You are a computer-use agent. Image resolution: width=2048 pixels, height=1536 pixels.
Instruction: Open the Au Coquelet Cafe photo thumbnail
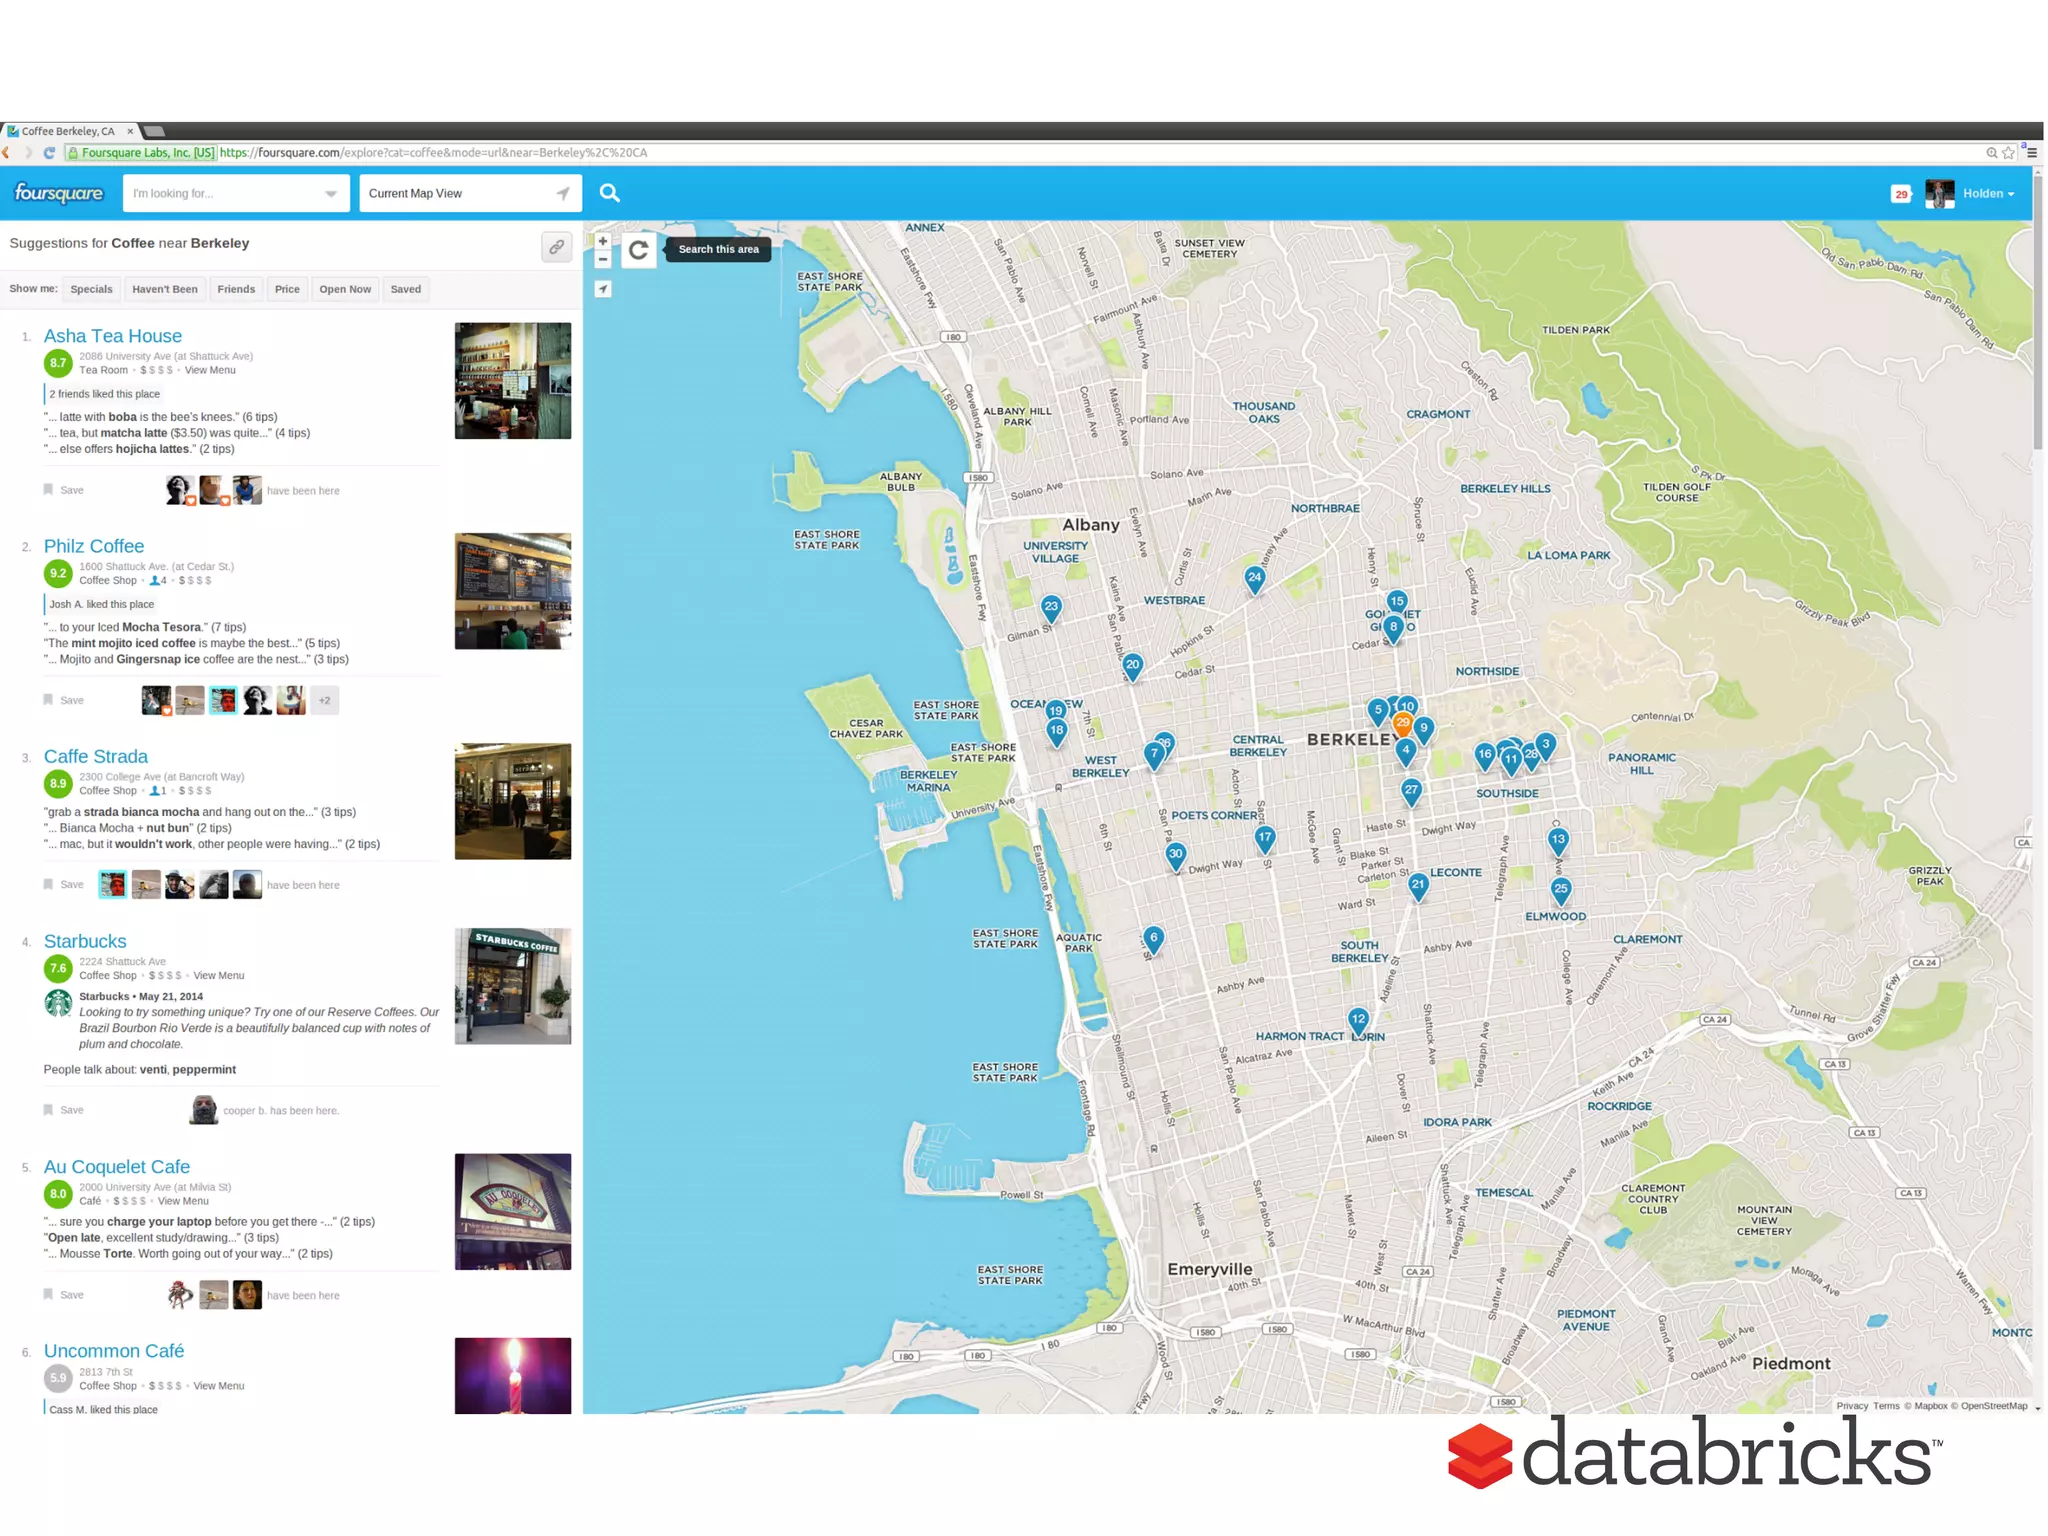(513, 1212)
